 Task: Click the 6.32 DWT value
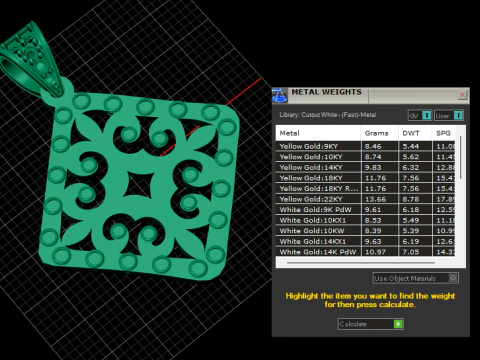pos(411,167)
